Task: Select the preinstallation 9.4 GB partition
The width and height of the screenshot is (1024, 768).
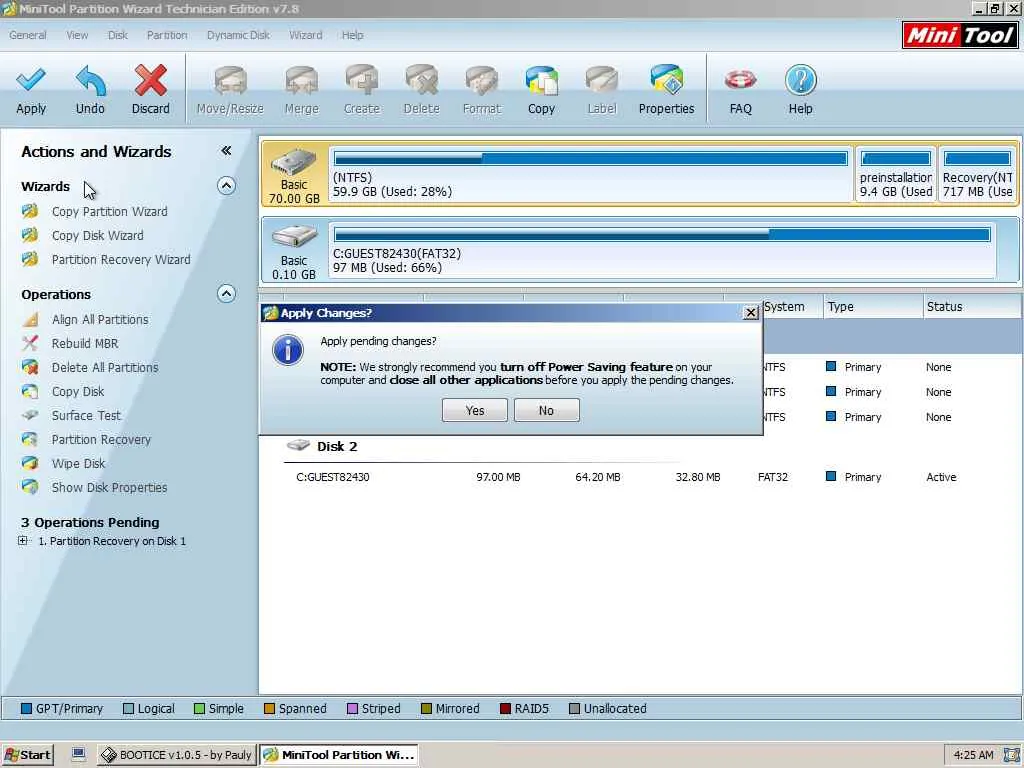Action: click(x=895, y=174)
